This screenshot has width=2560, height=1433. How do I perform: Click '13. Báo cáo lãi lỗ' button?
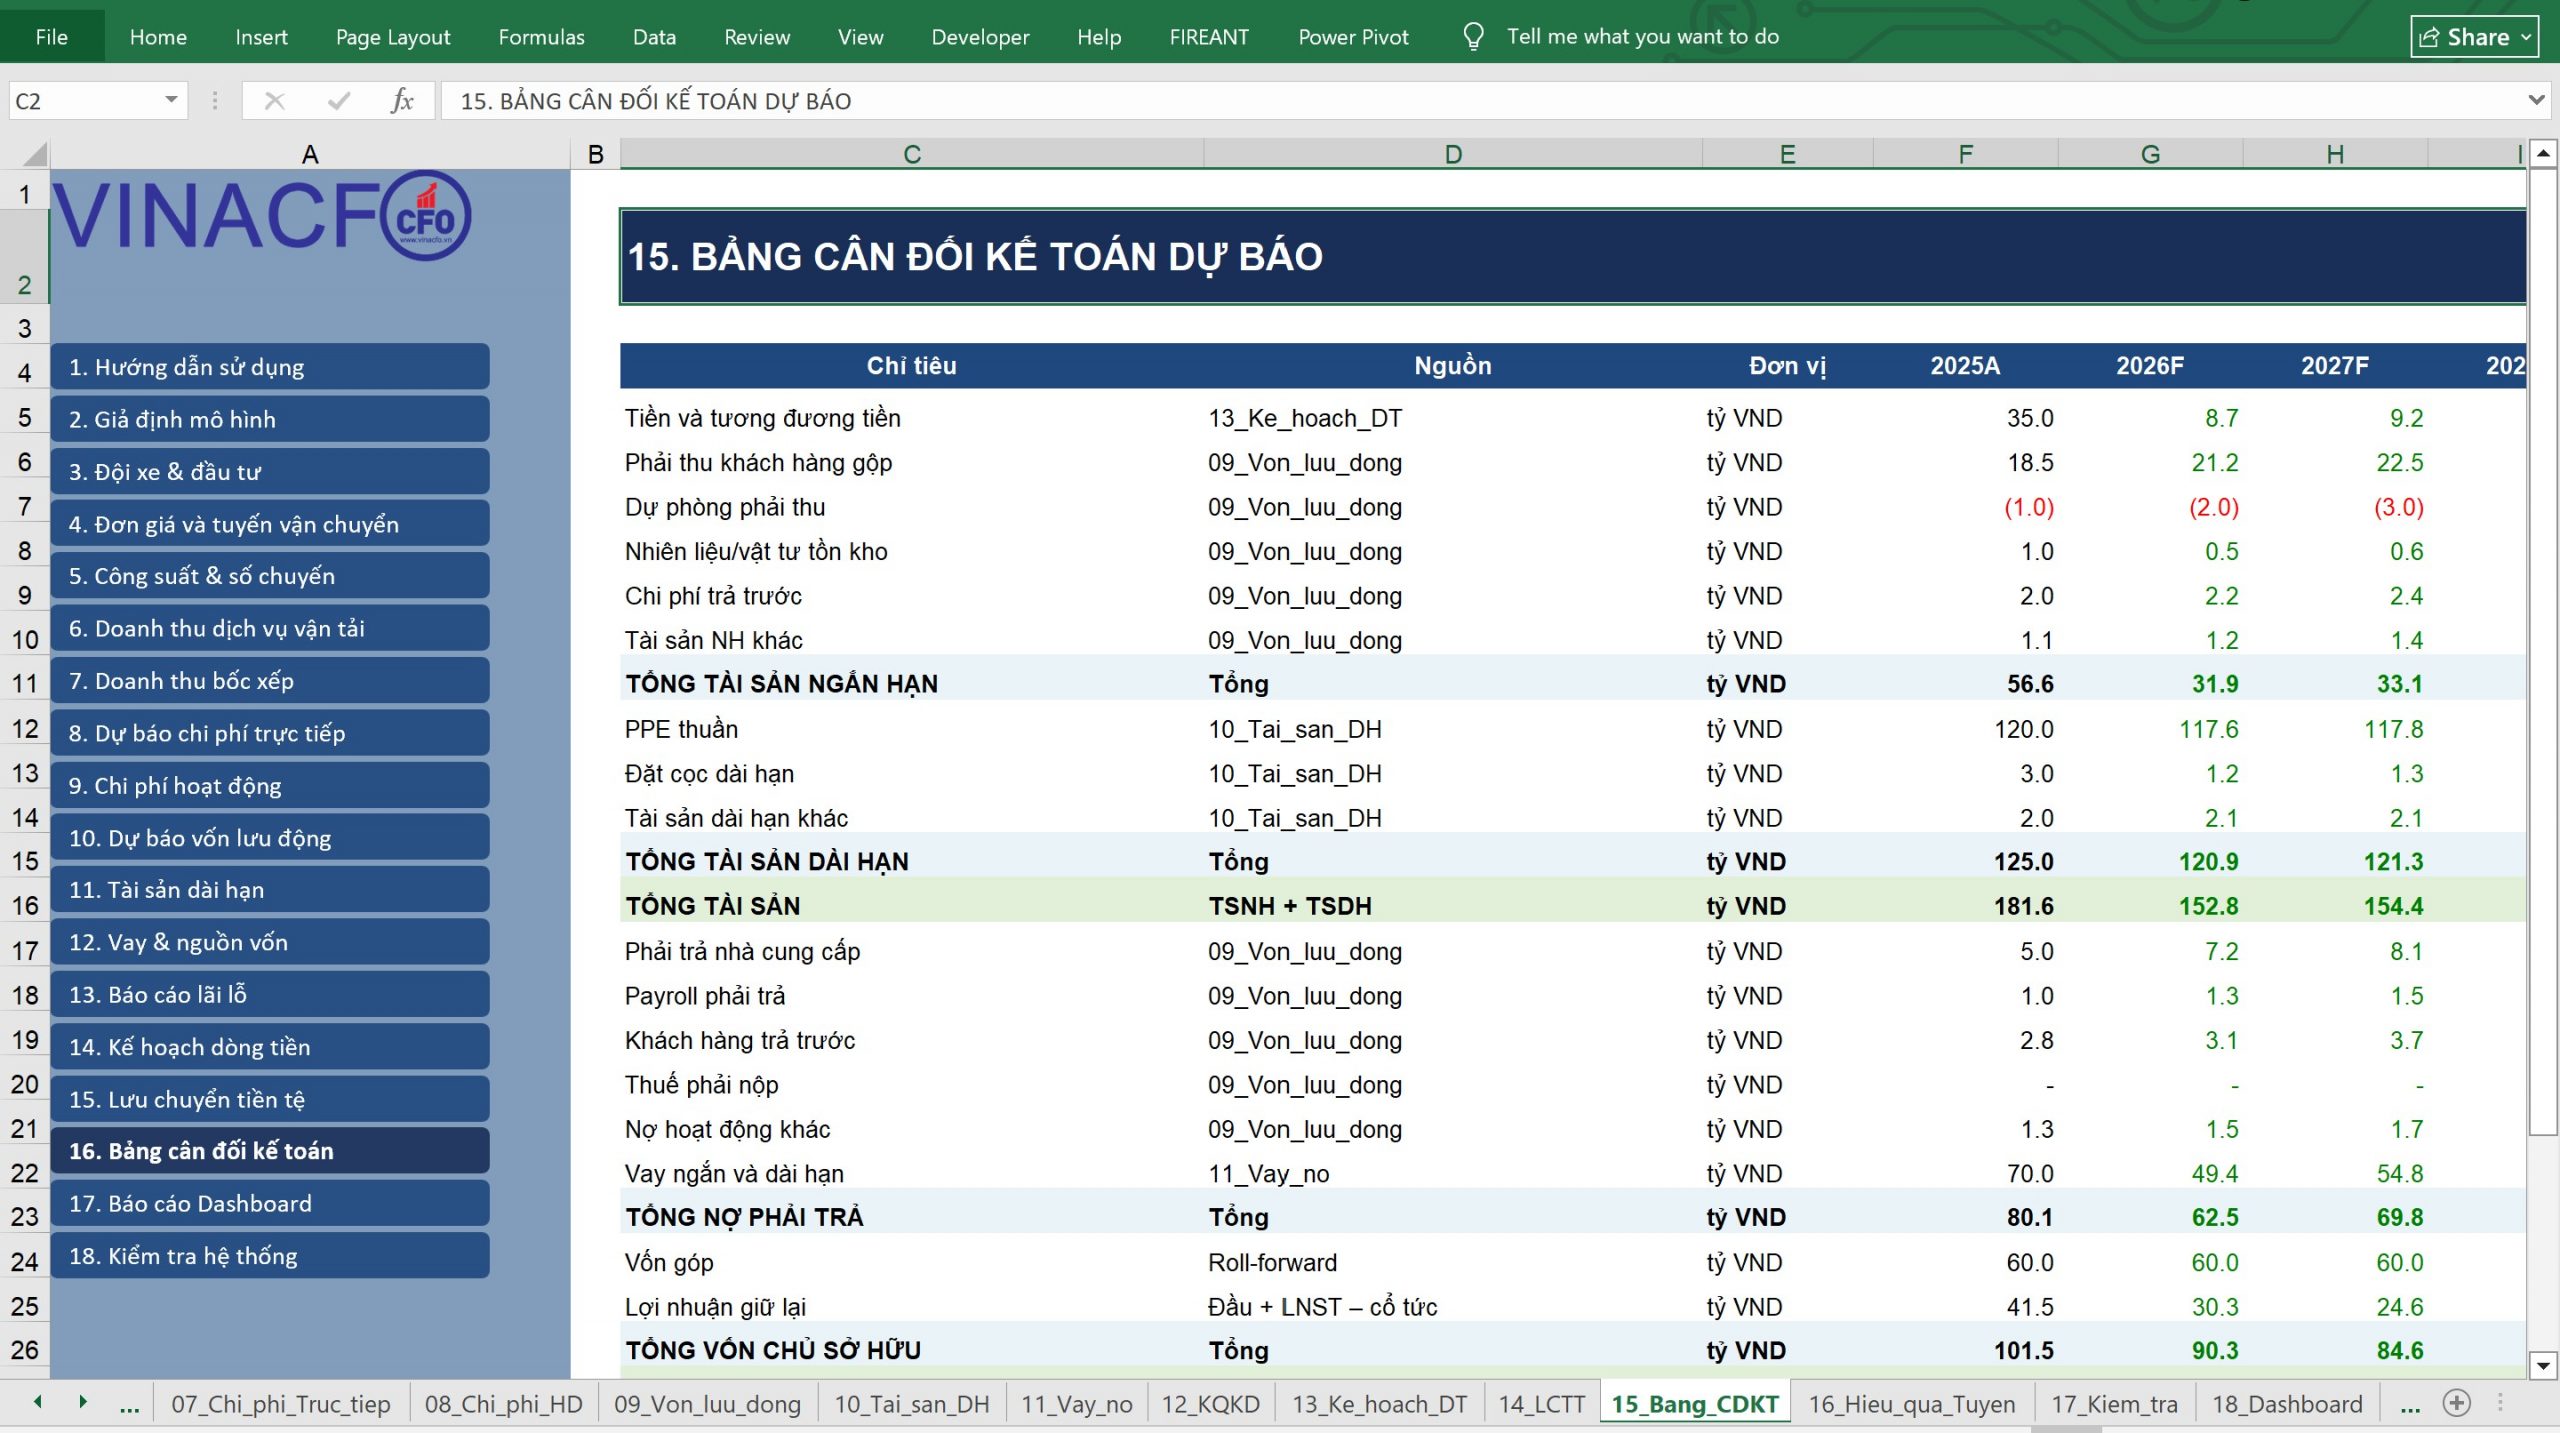(x=270, y=994)
